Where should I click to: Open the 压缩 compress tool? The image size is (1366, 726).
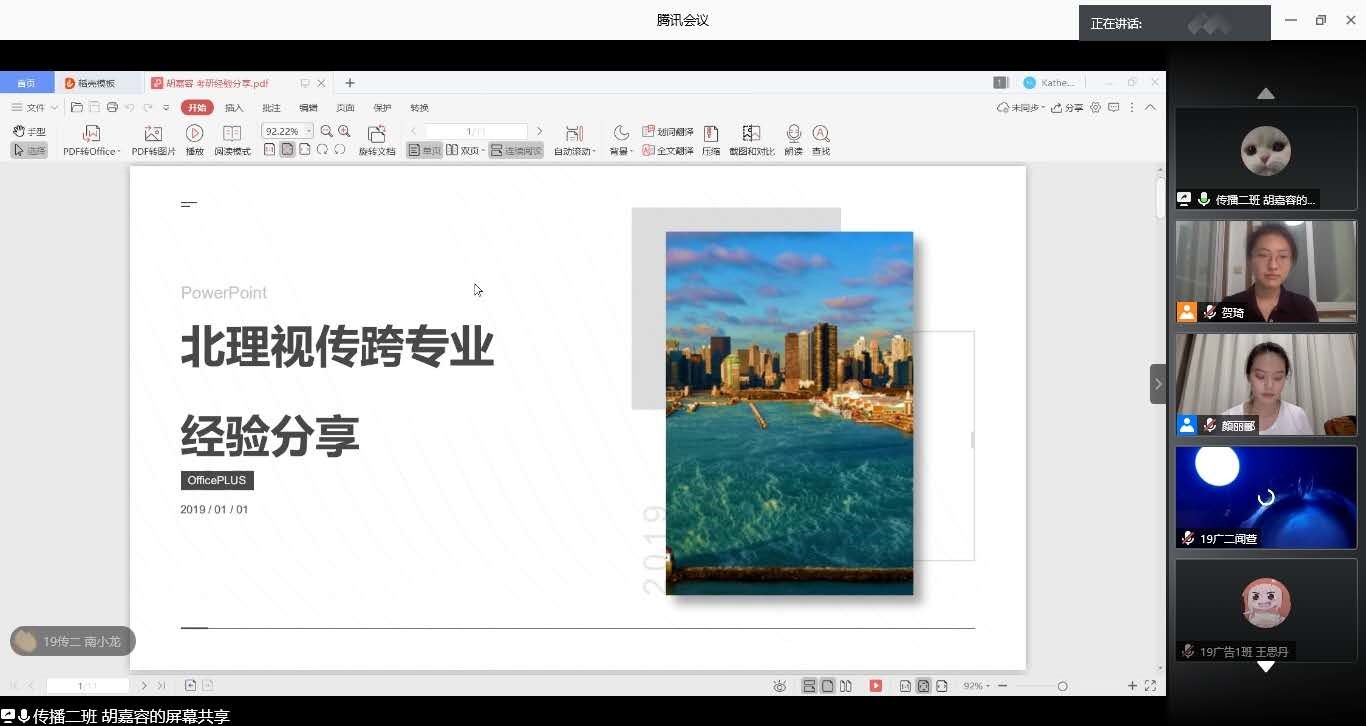pyautogui.click(x=711, y=134)
